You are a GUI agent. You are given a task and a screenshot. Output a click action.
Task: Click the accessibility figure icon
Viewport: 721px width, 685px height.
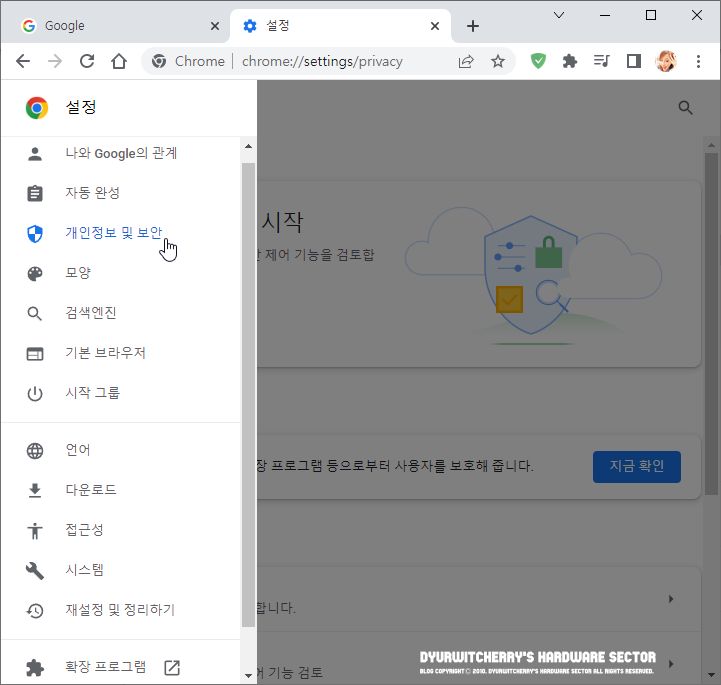coord(35,531)
